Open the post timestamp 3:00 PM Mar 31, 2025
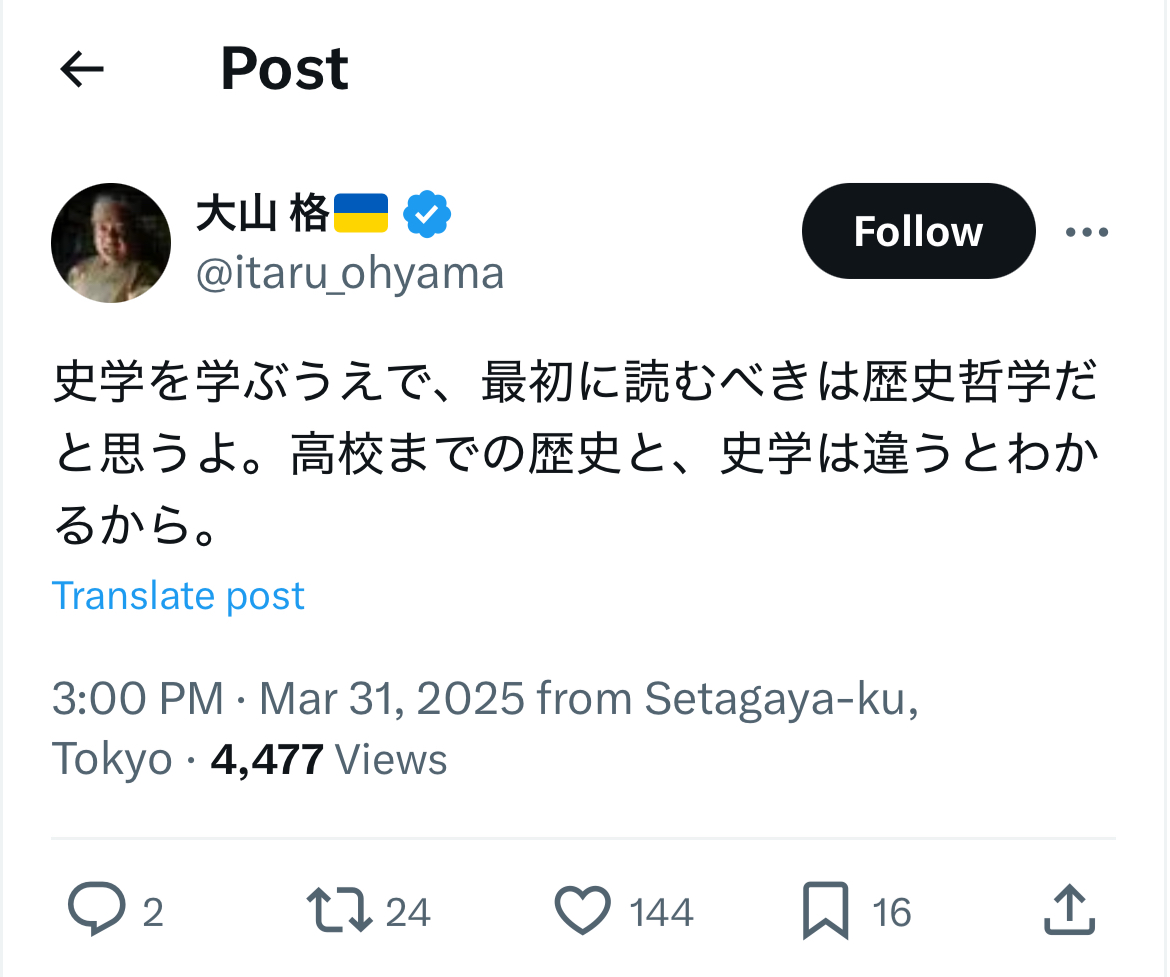1170x977 pixels. [x=288, y=699]
